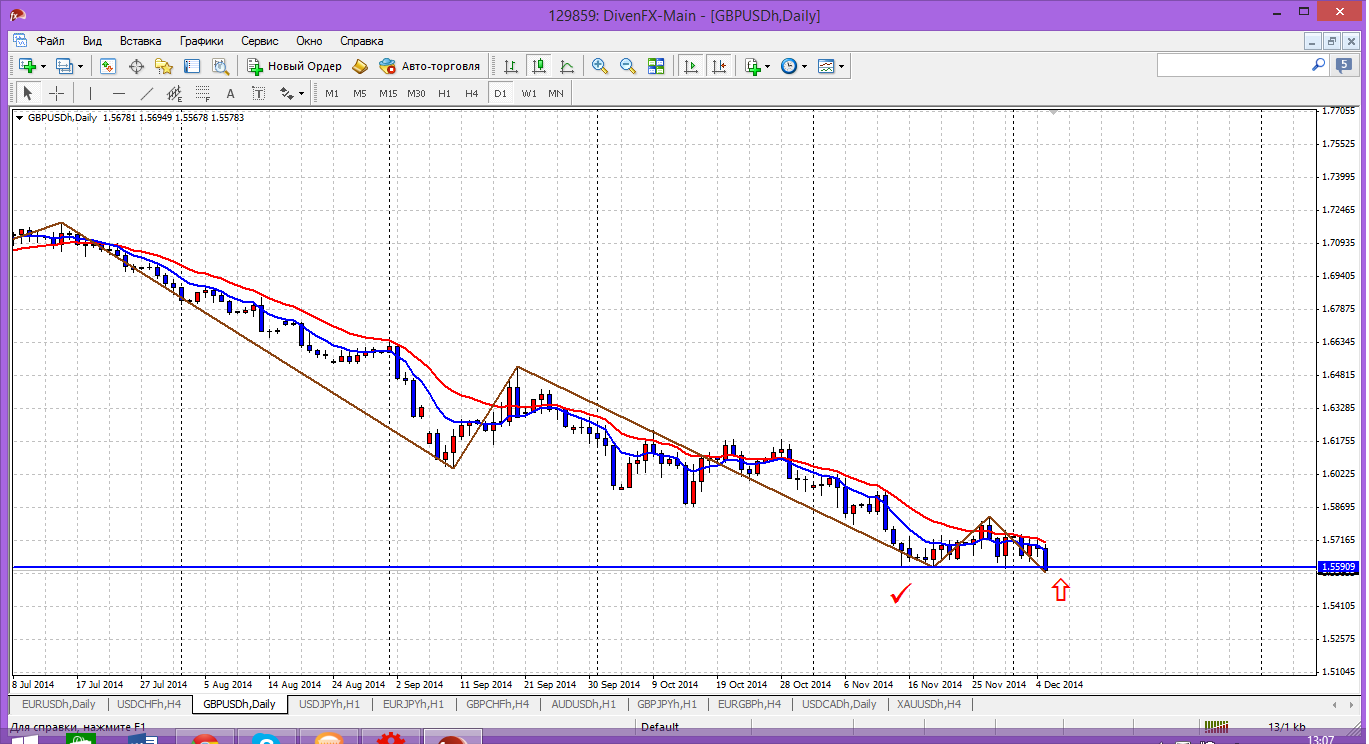Click the Новый Ордер button

coord(296,66)
